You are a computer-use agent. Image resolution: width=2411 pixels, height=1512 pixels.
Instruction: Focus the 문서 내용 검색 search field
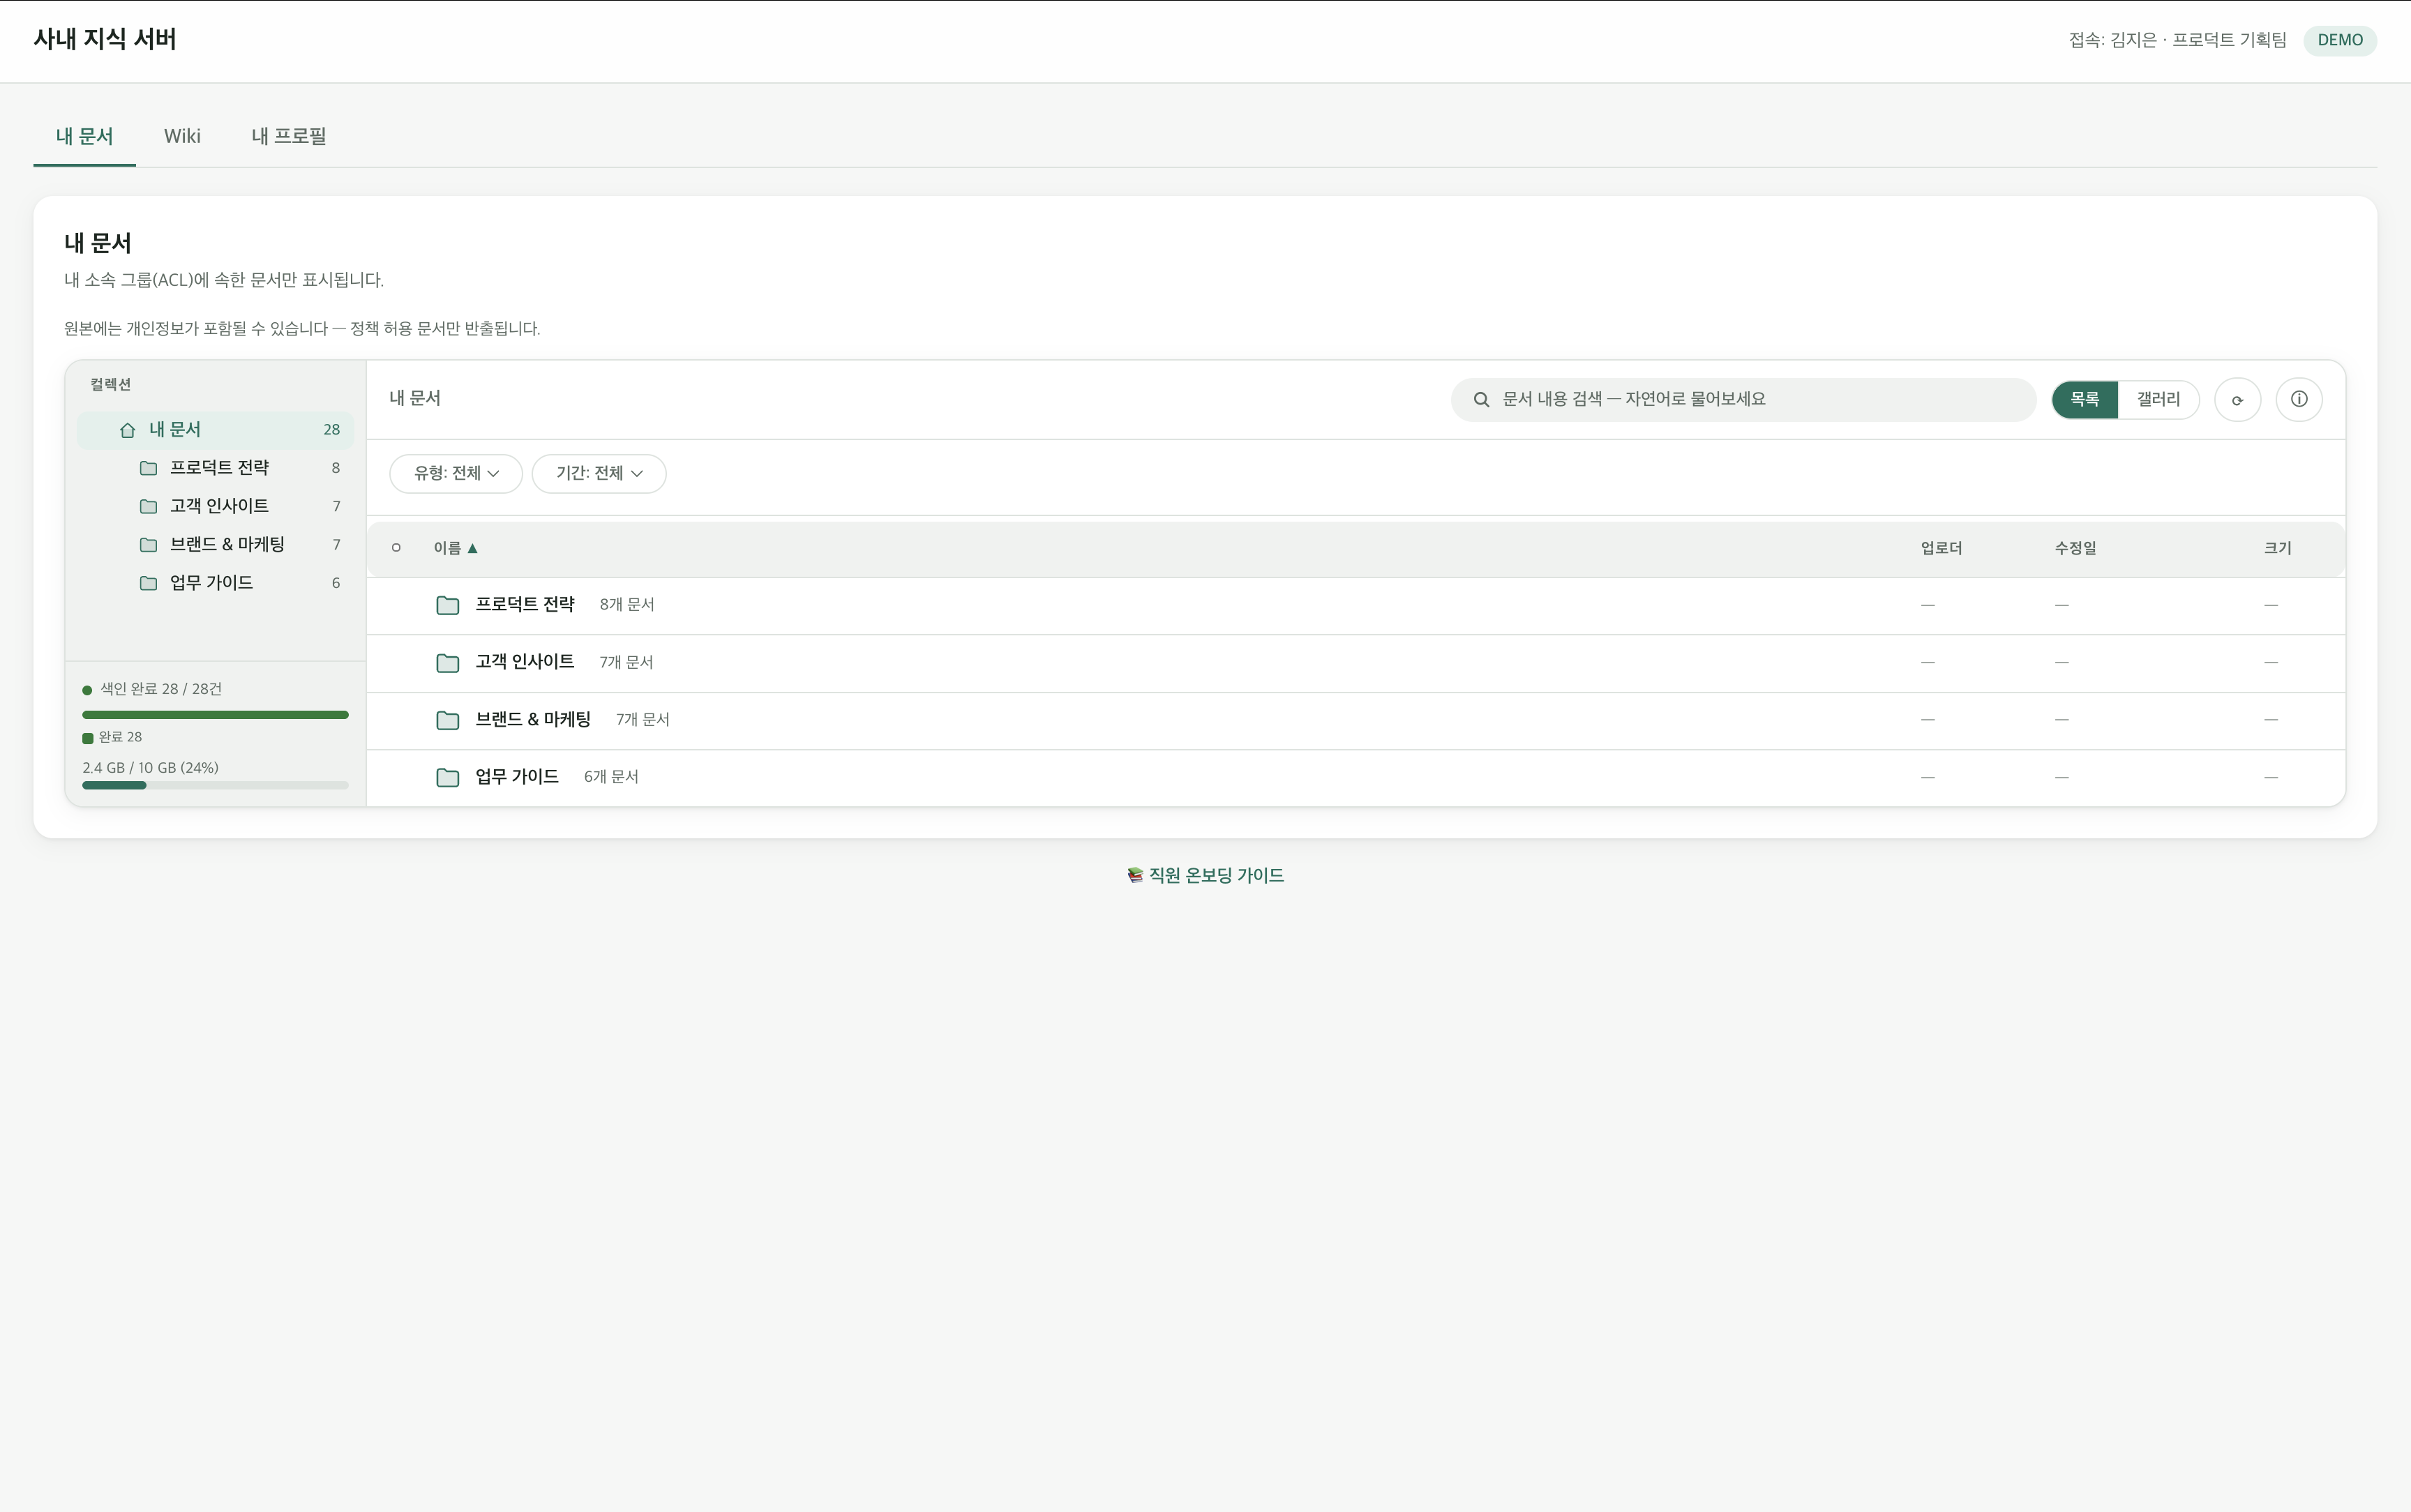(x=1743, y=400)
